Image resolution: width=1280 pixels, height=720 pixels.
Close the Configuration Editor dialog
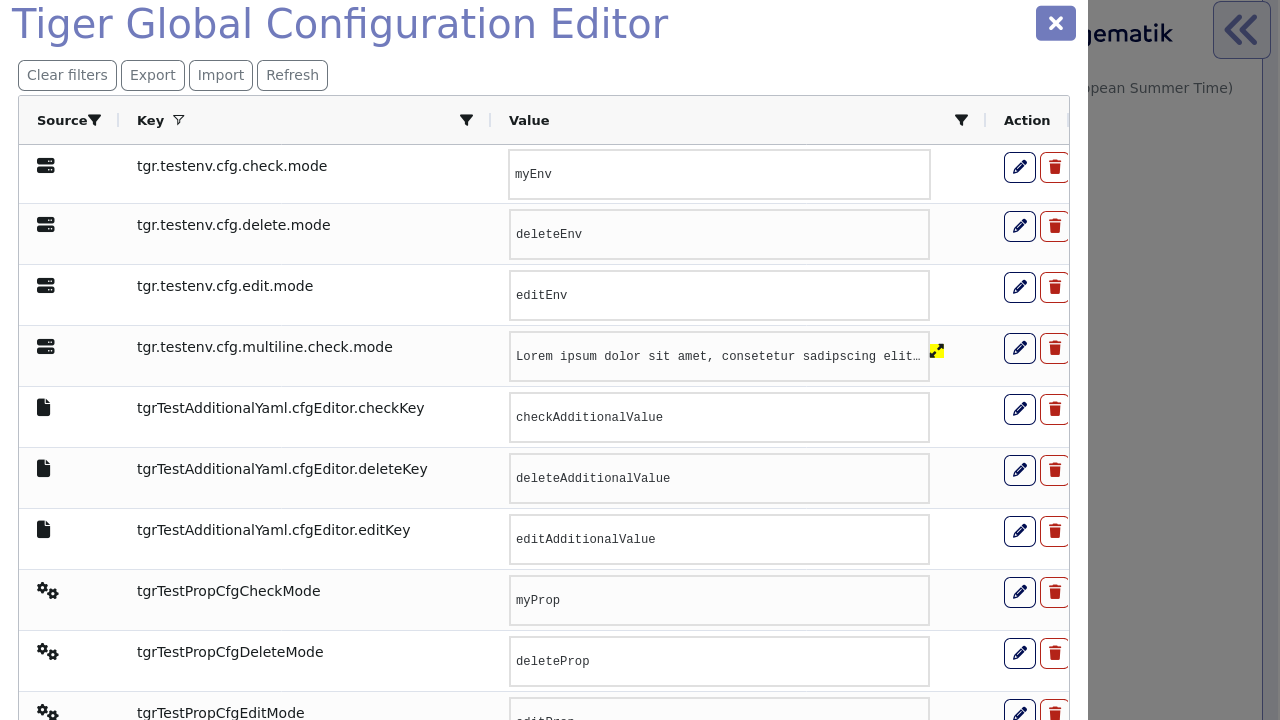(1056, 23)
